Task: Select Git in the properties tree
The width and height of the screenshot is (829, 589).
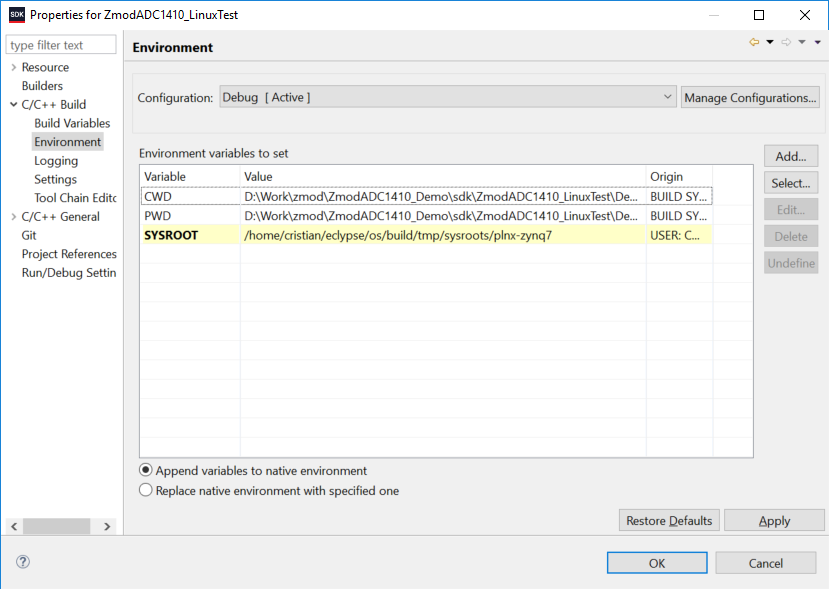Action: (29, 235)
